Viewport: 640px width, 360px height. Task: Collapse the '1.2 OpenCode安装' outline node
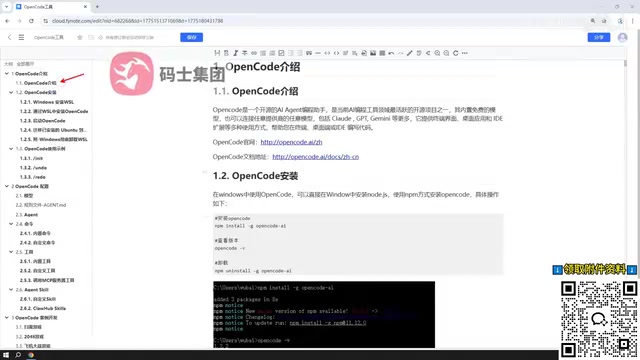(x=11, y=92)
